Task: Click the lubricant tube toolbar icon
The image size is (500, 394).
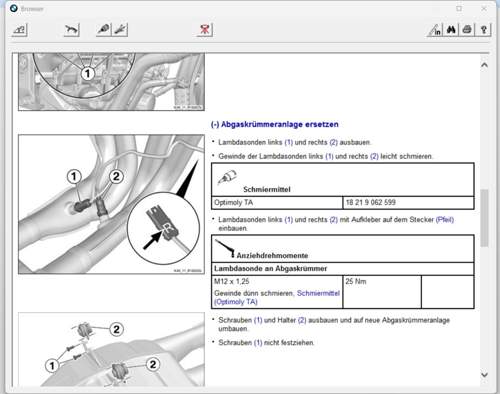Action: pyautogui.click(x=104, y=30)
